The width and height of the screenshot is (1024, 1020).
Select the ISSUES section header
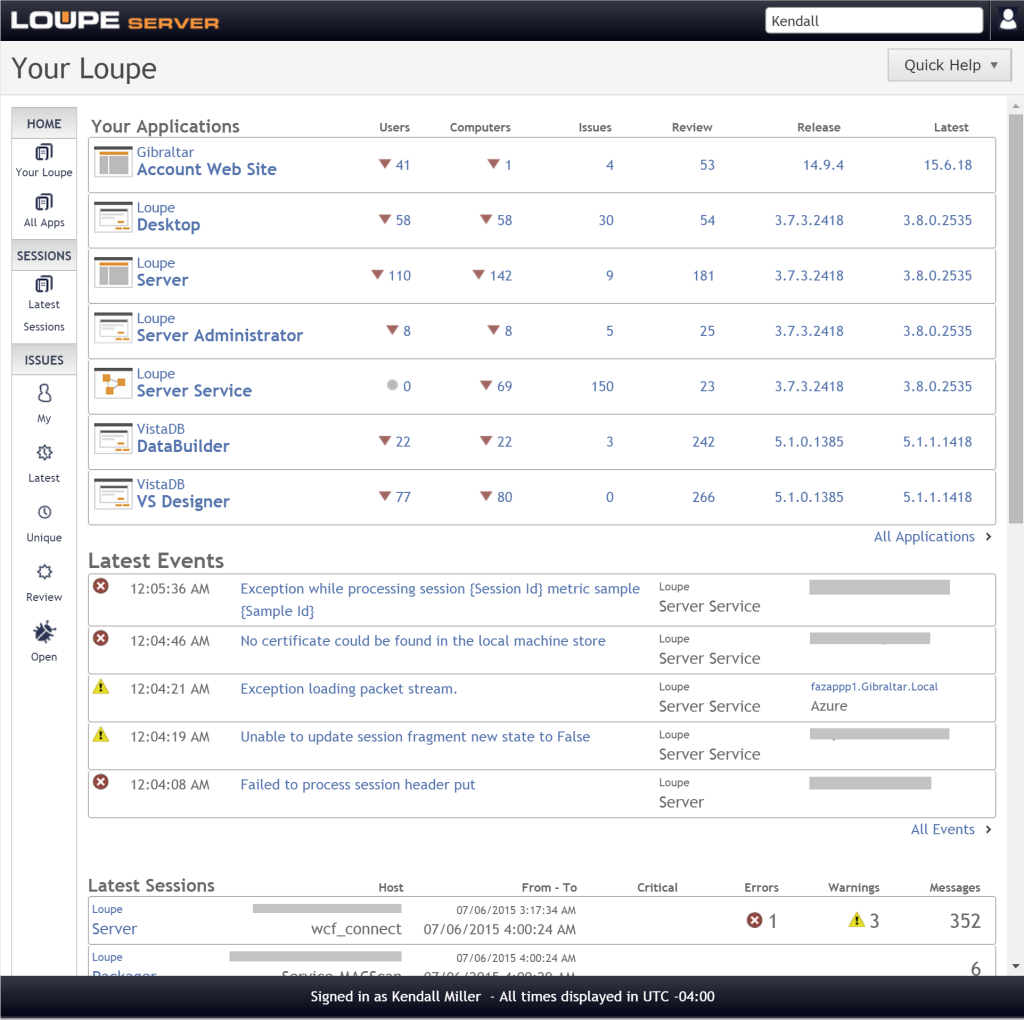[43, 359]
